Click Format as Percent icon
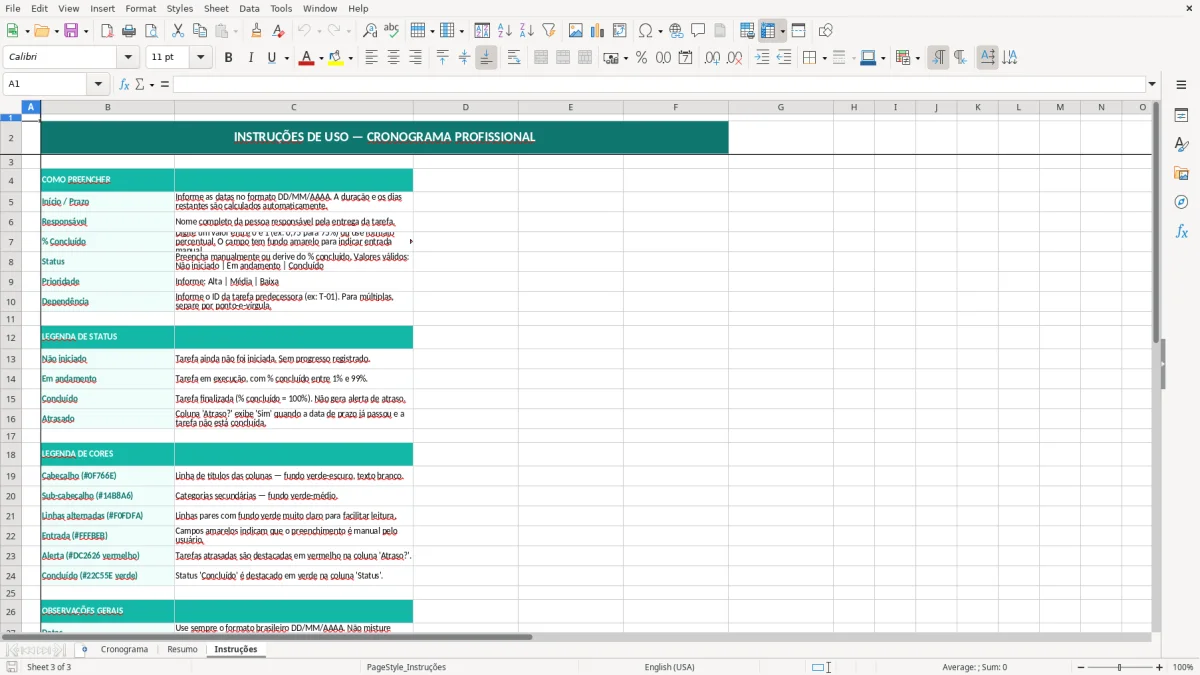Viewport: 1200px width, 675px height. (x=641, y=58)
